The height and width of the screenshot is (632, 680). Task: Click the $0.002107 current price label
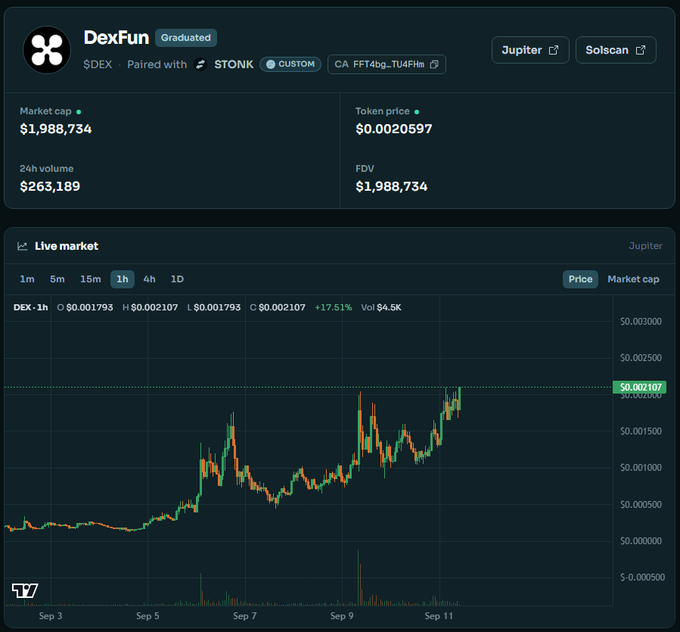[640, 387]
